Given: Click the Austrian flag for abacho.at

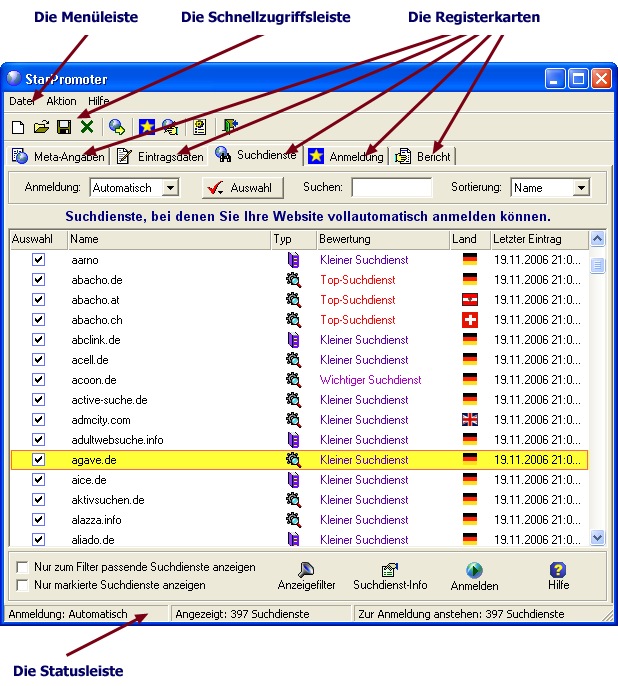Looking at the screenshot, I should 470,300.
